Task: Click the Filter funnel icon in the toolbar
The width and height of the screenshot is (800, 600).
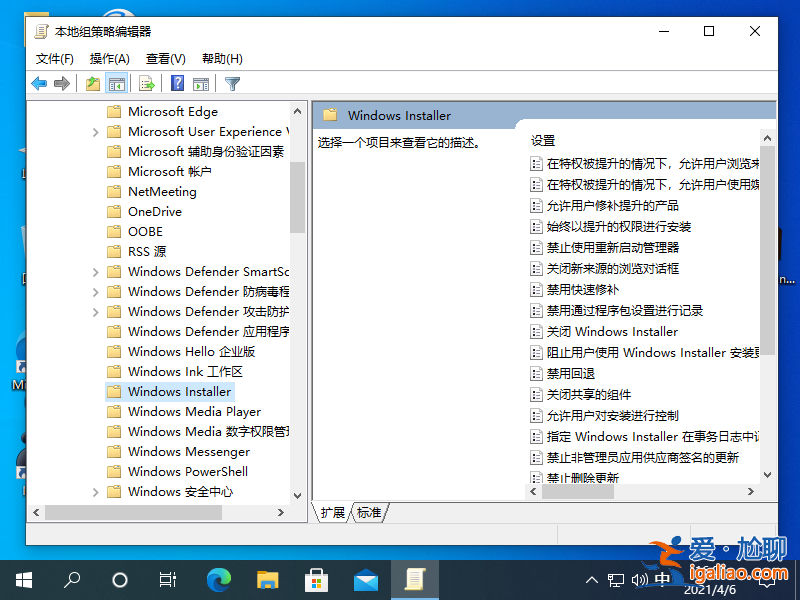Action: click(x=230, y=83)
